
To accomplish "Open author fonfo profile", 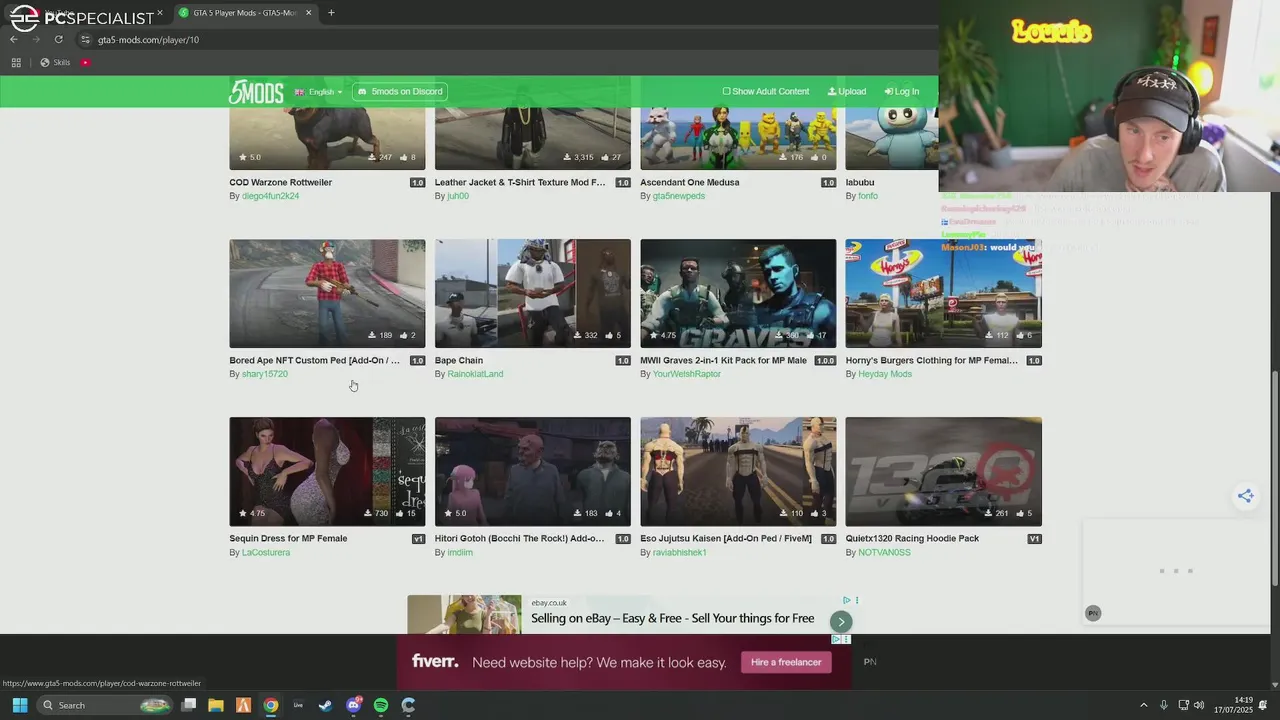I will click(x=868, y=196).
